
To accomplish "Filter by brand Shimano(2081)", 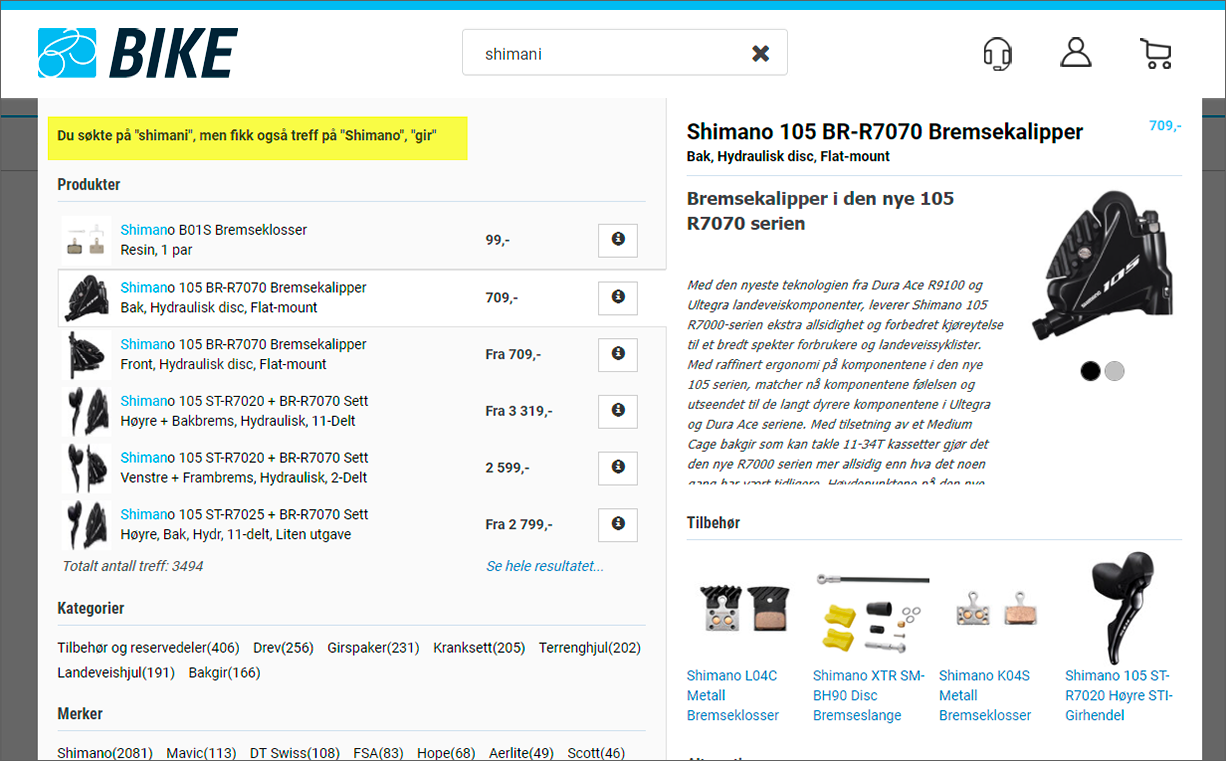I will [105, 753].
